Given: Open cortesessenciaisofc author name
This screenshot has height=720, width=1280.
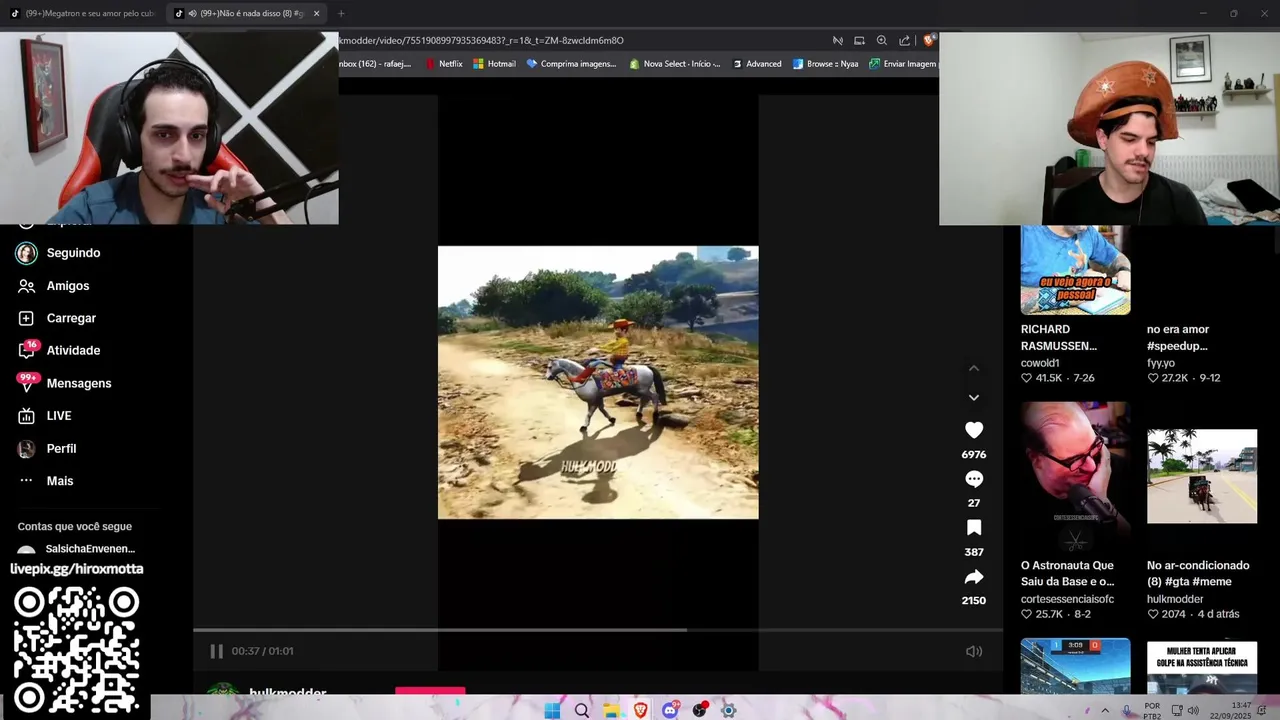Looking at the screenshot, I should [x=1067, y=599].
